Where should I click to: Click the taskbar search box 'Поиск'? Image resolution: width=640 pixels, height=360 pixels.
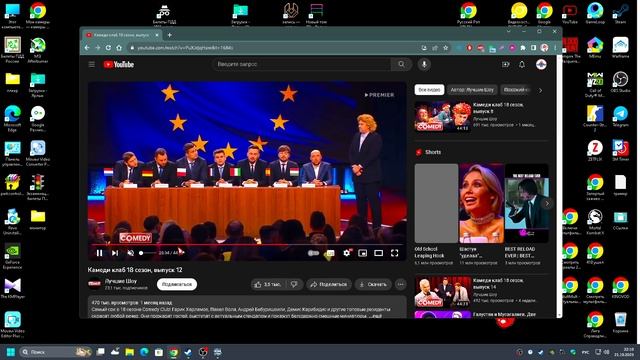coord(56,352)
